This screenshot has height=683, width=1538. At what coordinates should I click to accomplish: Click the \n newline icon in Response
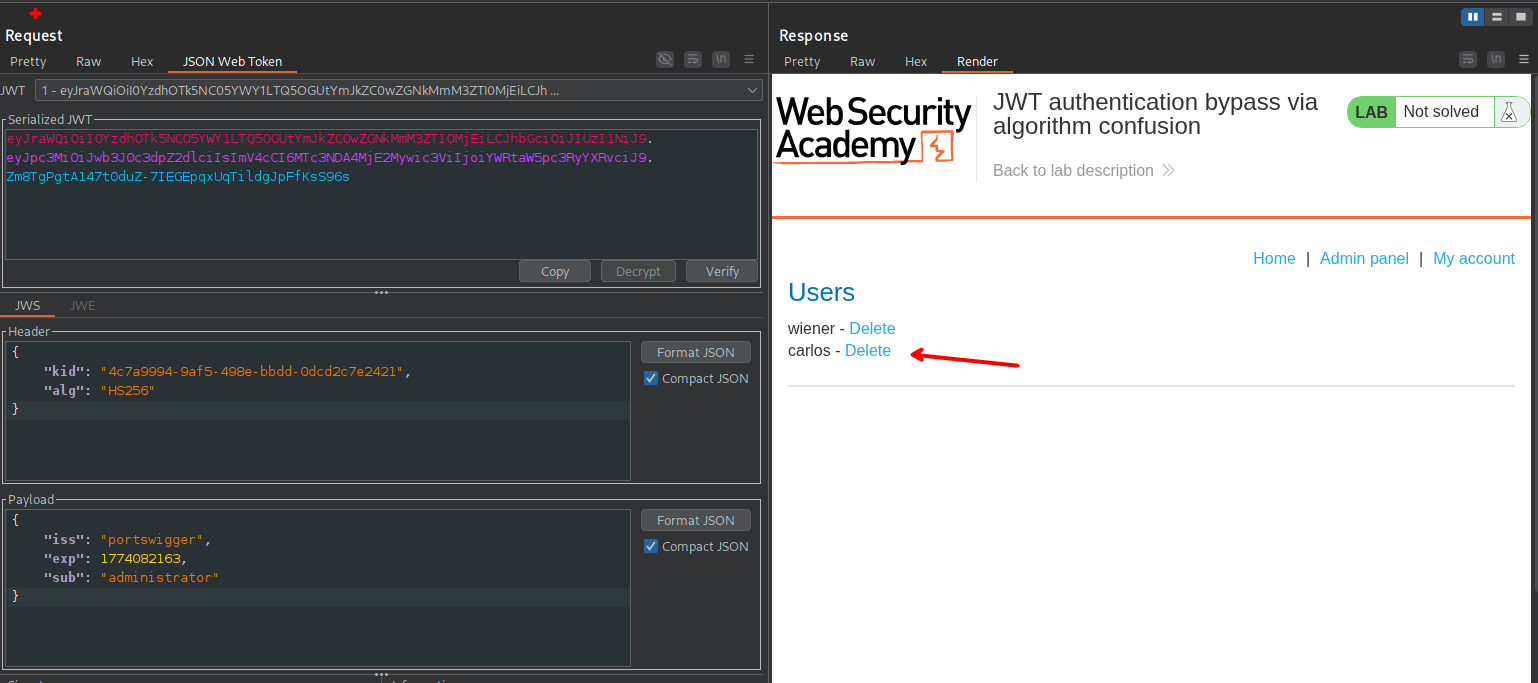point(1496,60)
